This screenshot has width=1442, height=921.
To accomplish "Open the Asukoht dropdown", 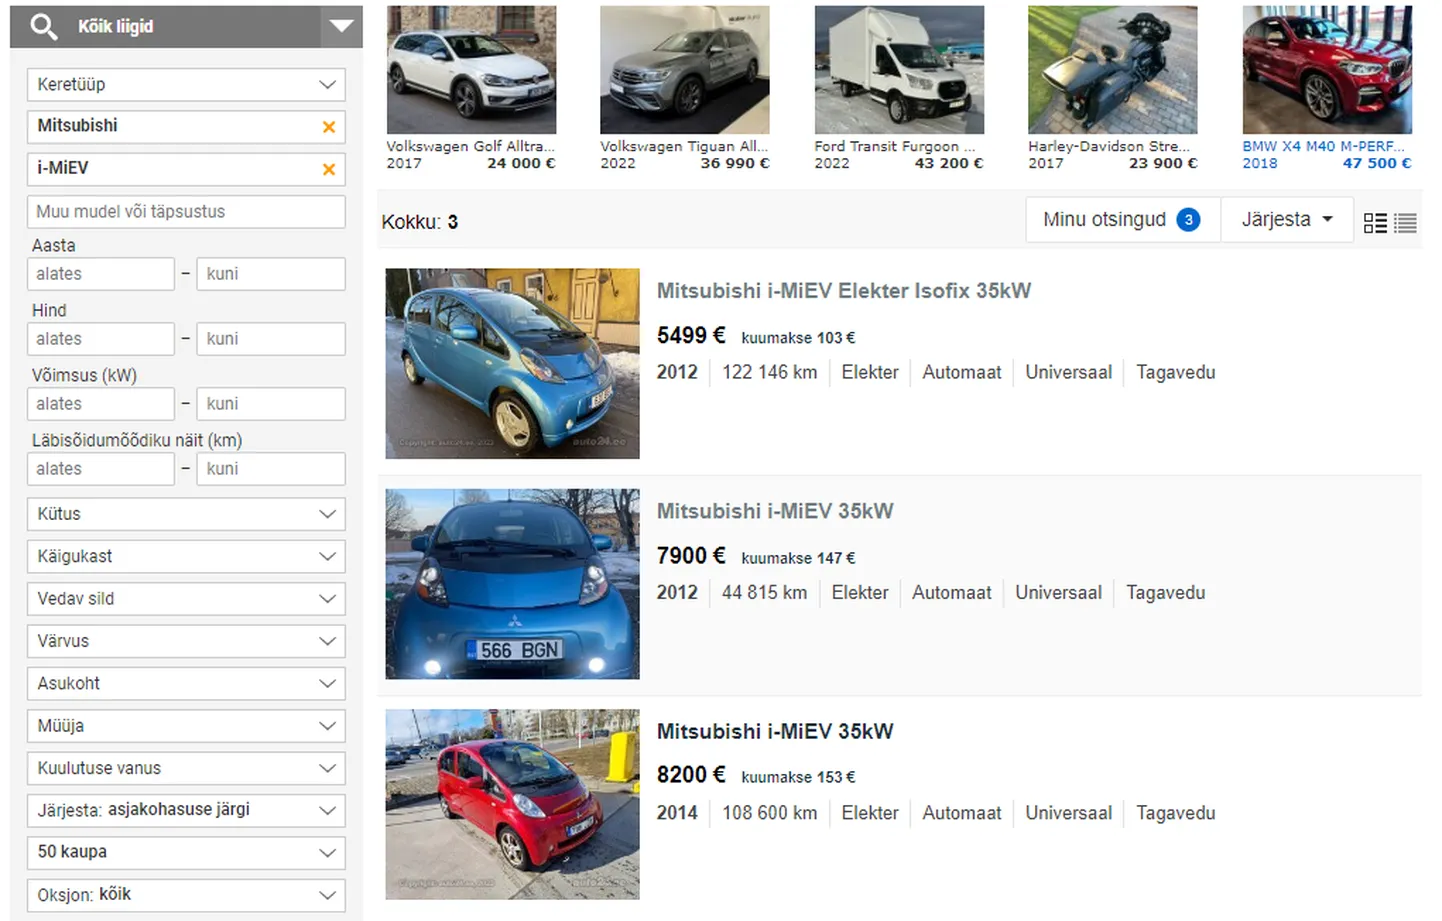I will (186, 684).
